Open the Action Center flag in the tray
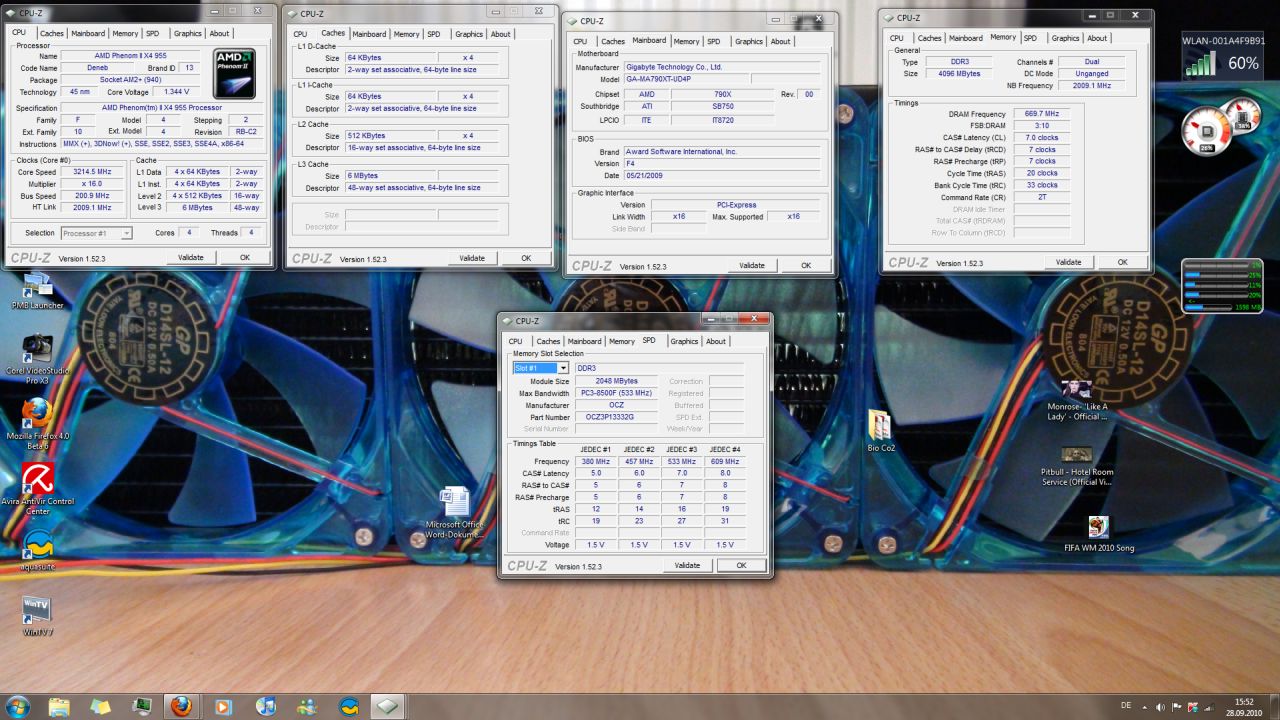The image size is (1280, 720). [x=1178, y=707]
